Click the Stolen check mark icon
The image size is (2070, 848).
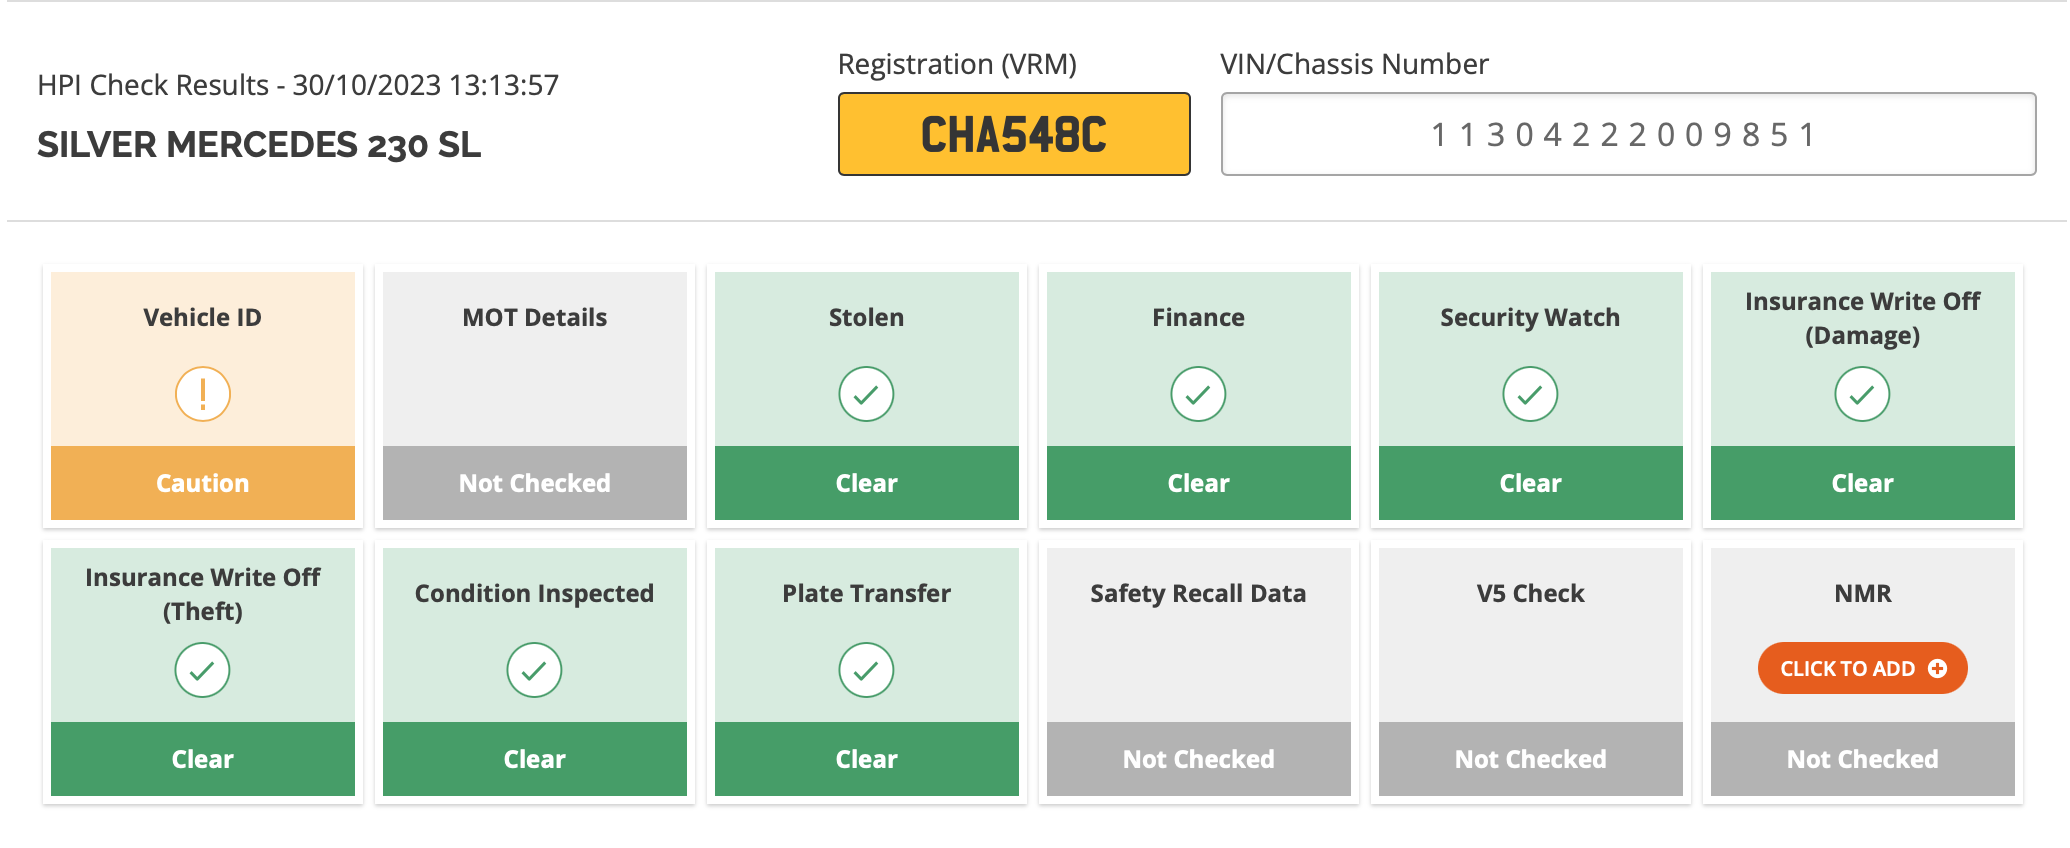[x=866, y=394]
